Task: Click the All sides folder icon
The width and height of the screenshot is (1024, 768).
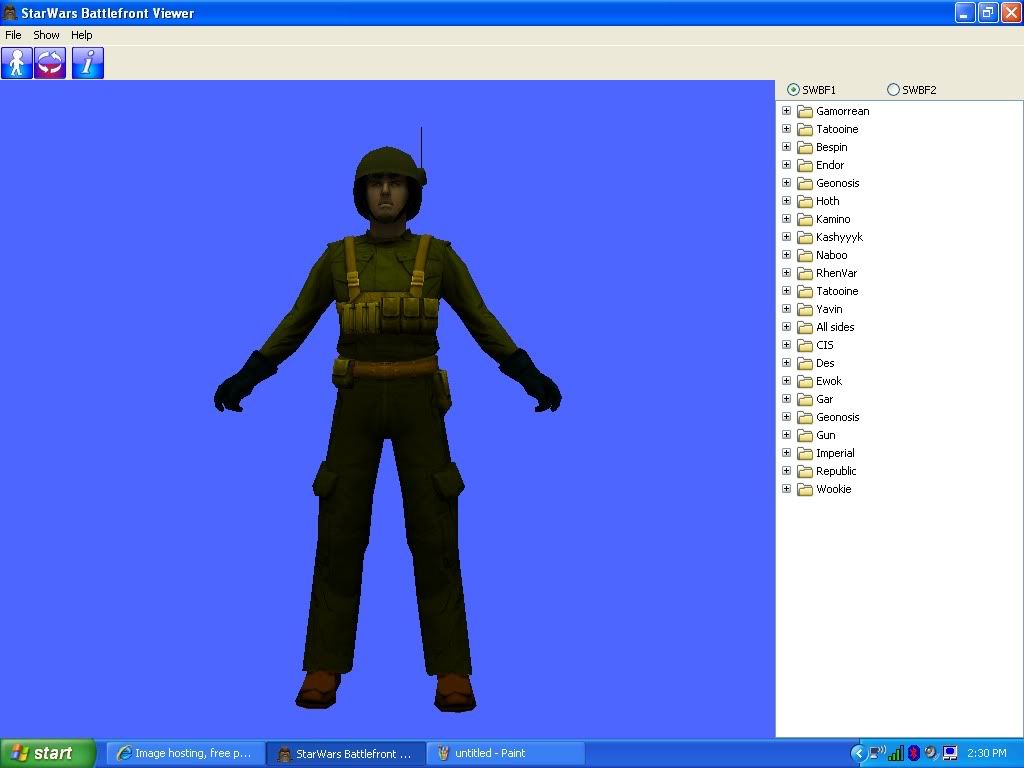Action: pyautogui.click(x=805, y=327)
